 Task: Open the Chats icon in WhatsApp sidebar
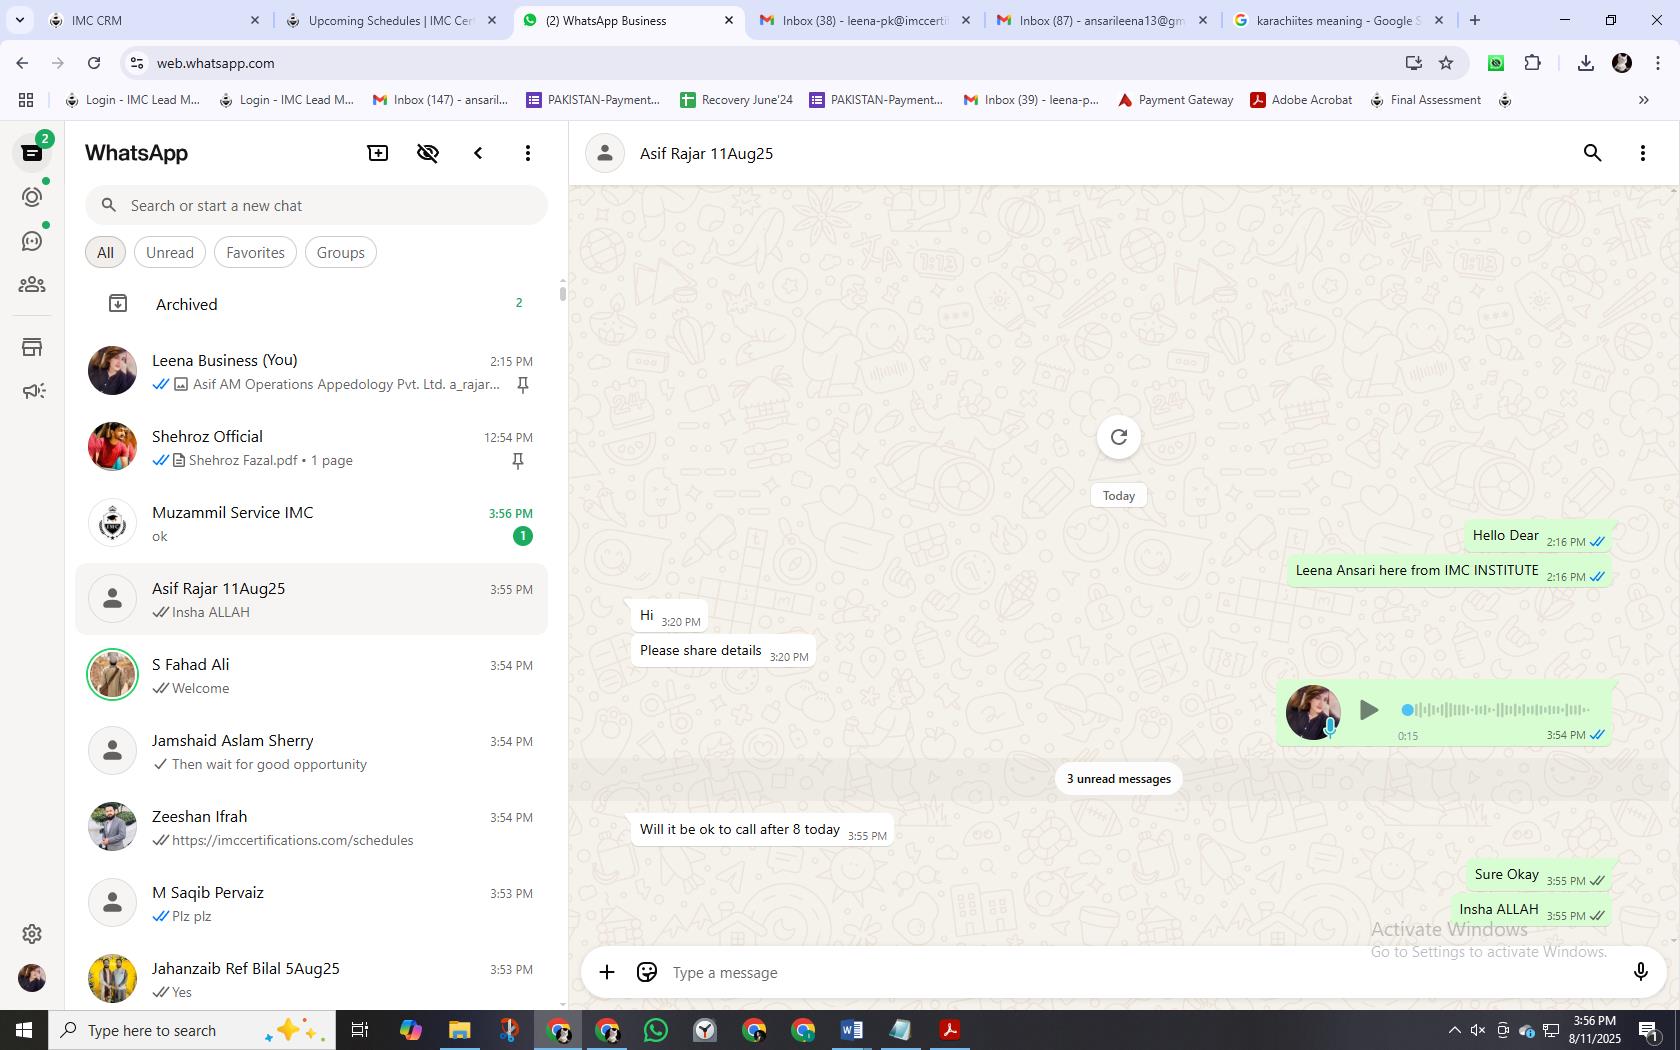(32, 153)
